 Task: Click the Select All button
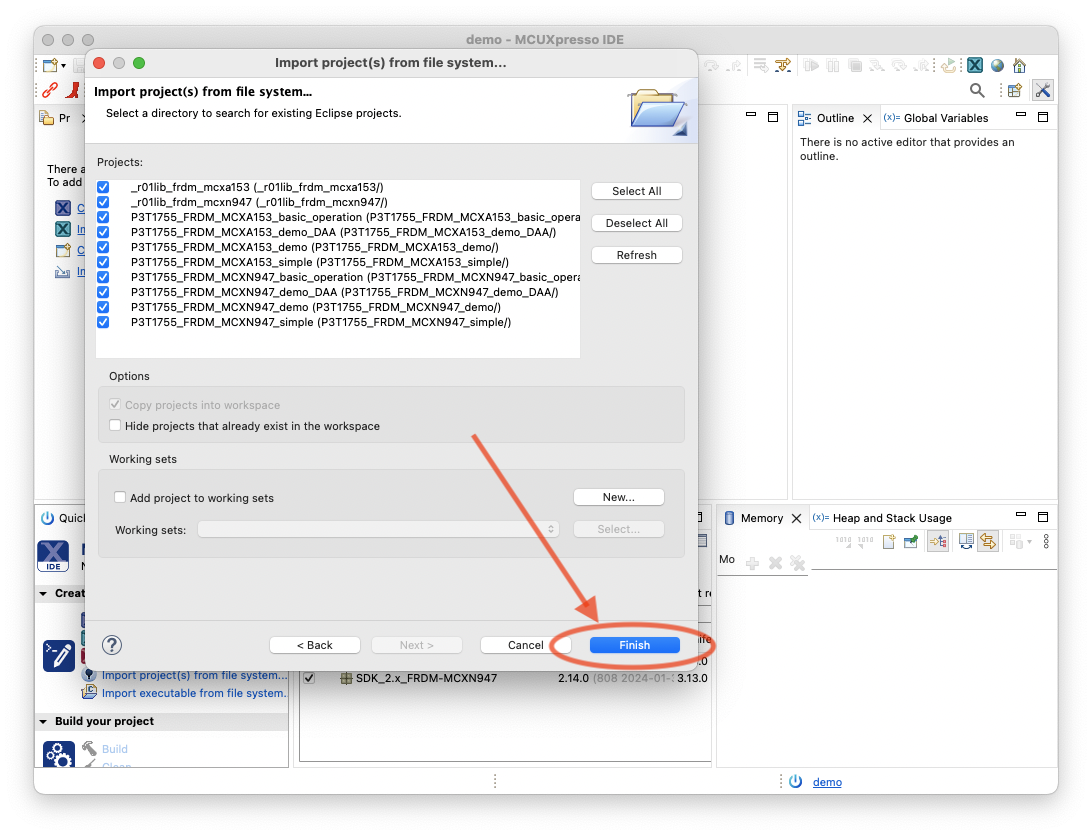637,191
